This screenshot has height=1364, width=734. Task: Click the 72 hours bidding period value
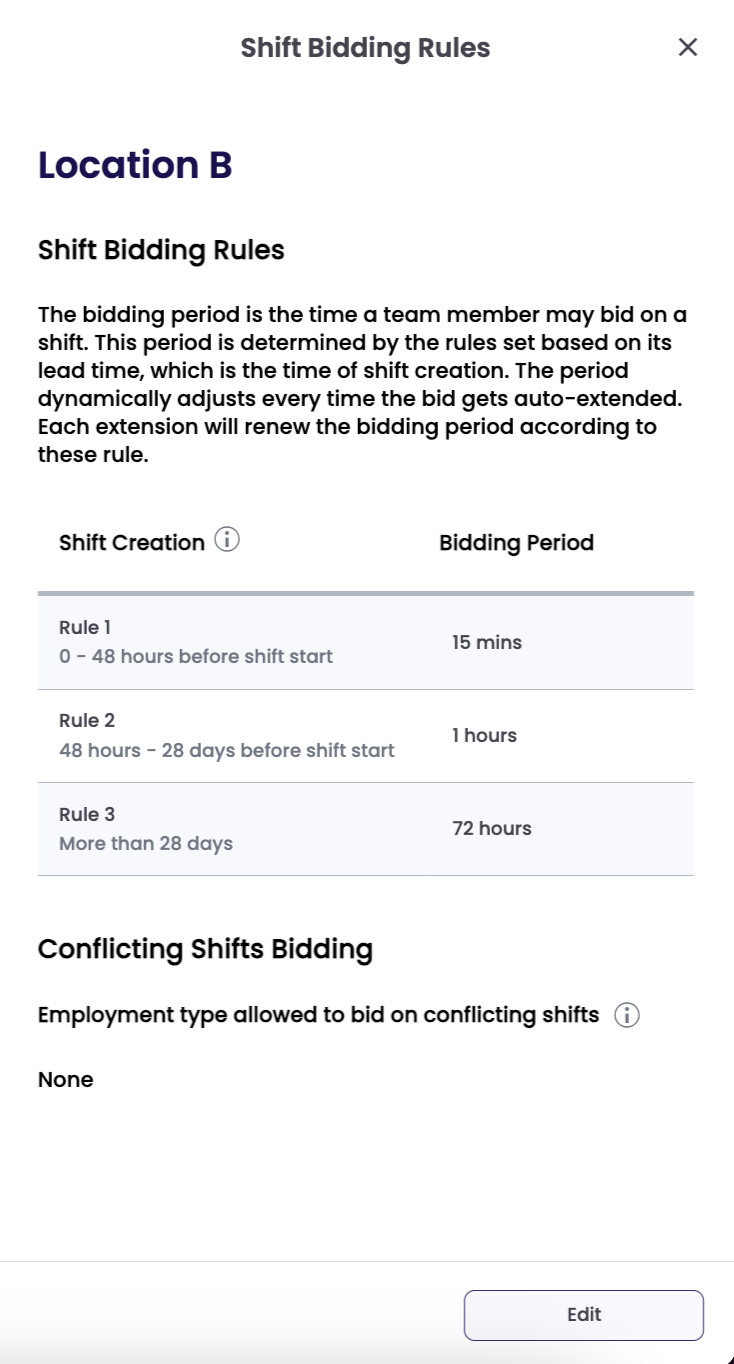[x=492, y=828]
